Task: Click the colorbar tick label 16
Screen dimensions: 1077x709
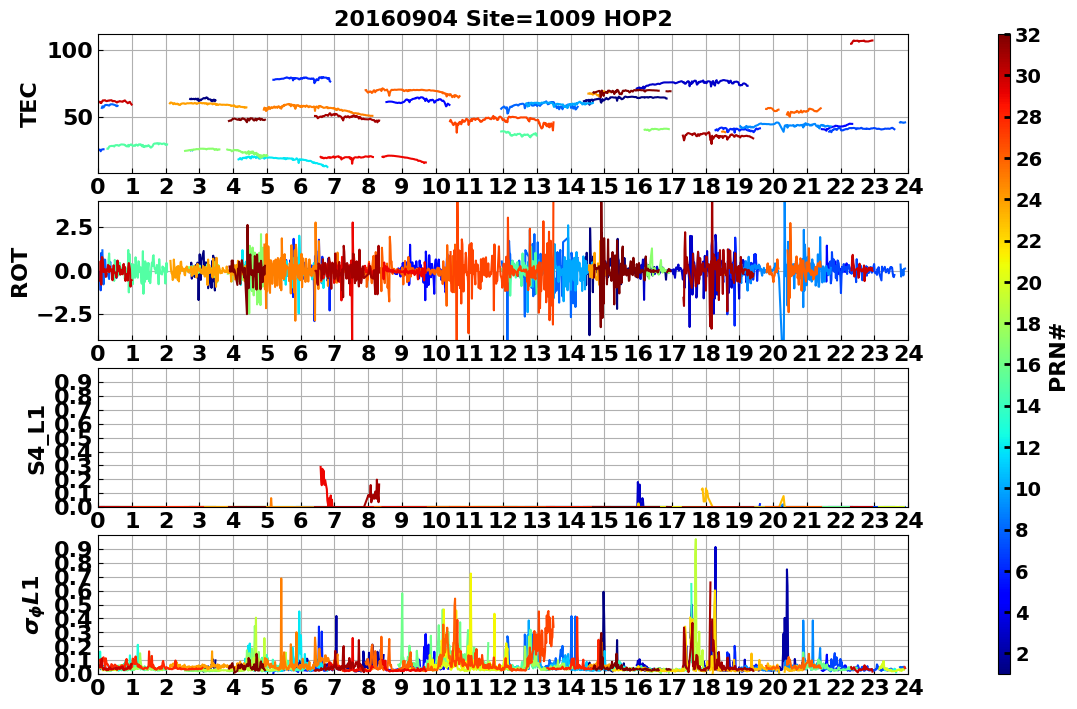Action: click(x=1028, y=365)
